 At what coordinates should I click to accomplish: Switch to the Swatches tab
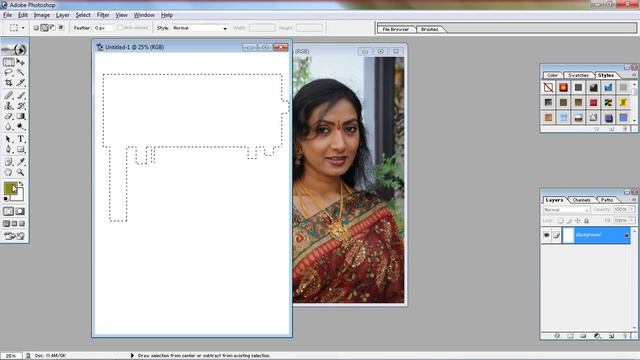578,76
